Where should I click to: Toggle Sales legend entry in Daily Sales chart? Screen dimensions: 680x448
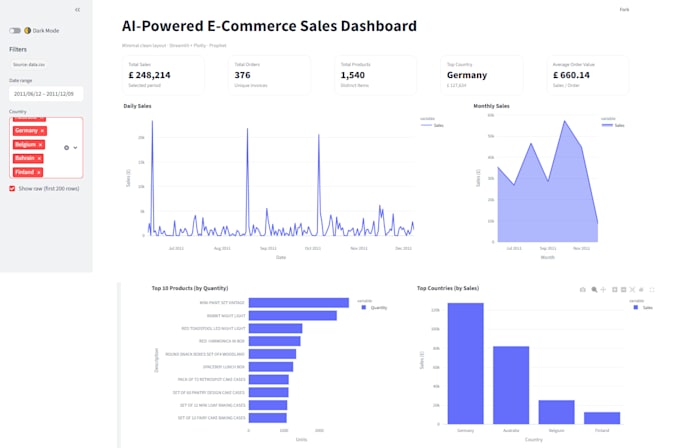[432, 125]
